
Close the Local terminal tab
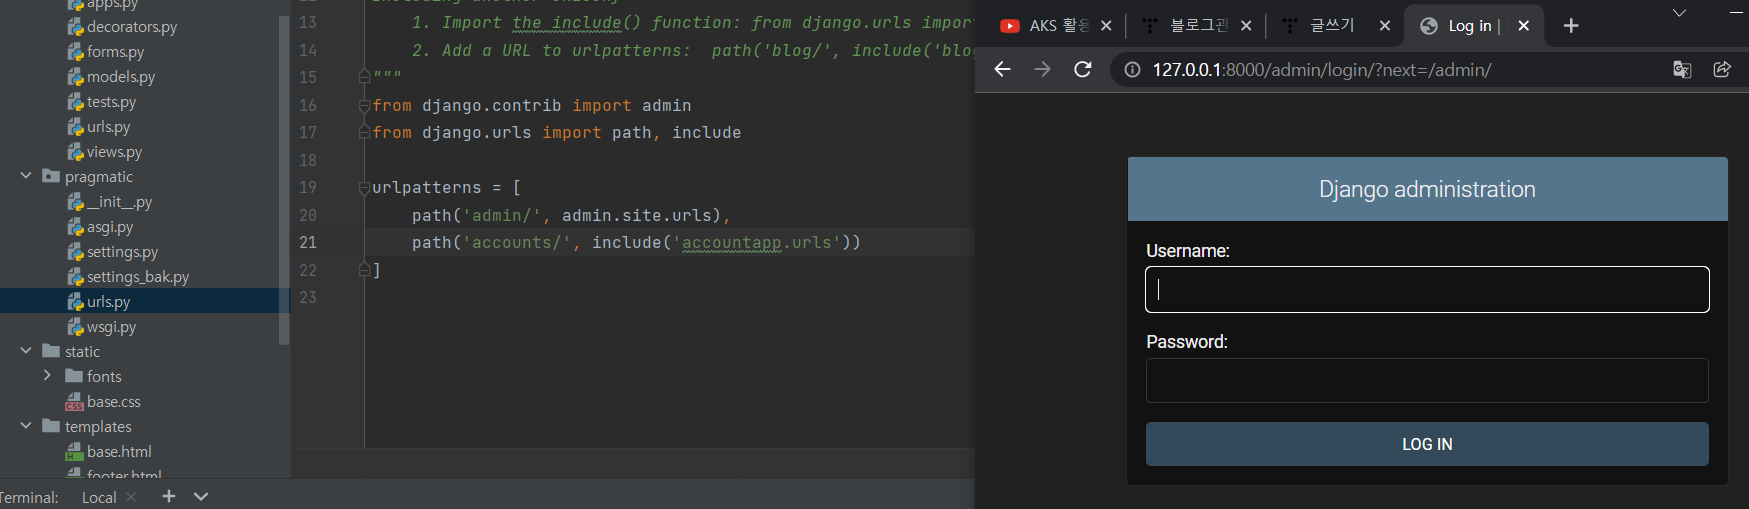click(131, 497)
